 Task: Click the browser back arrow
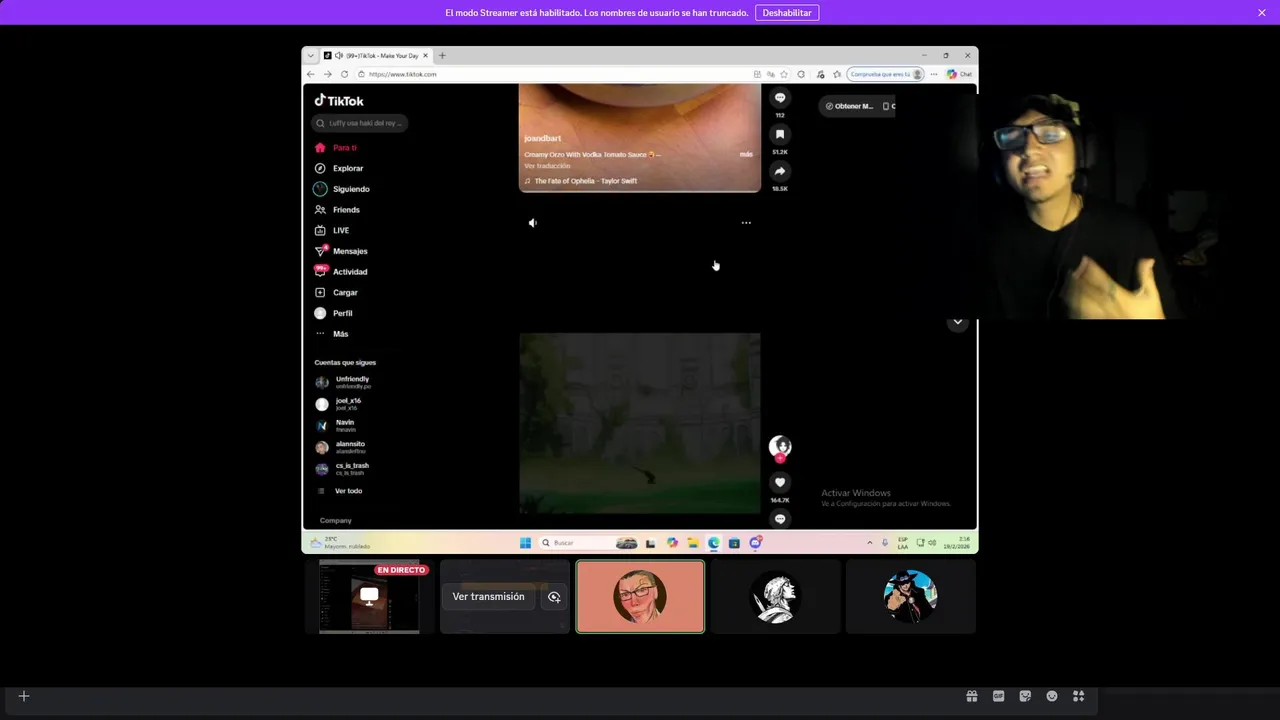click(310, 74)
